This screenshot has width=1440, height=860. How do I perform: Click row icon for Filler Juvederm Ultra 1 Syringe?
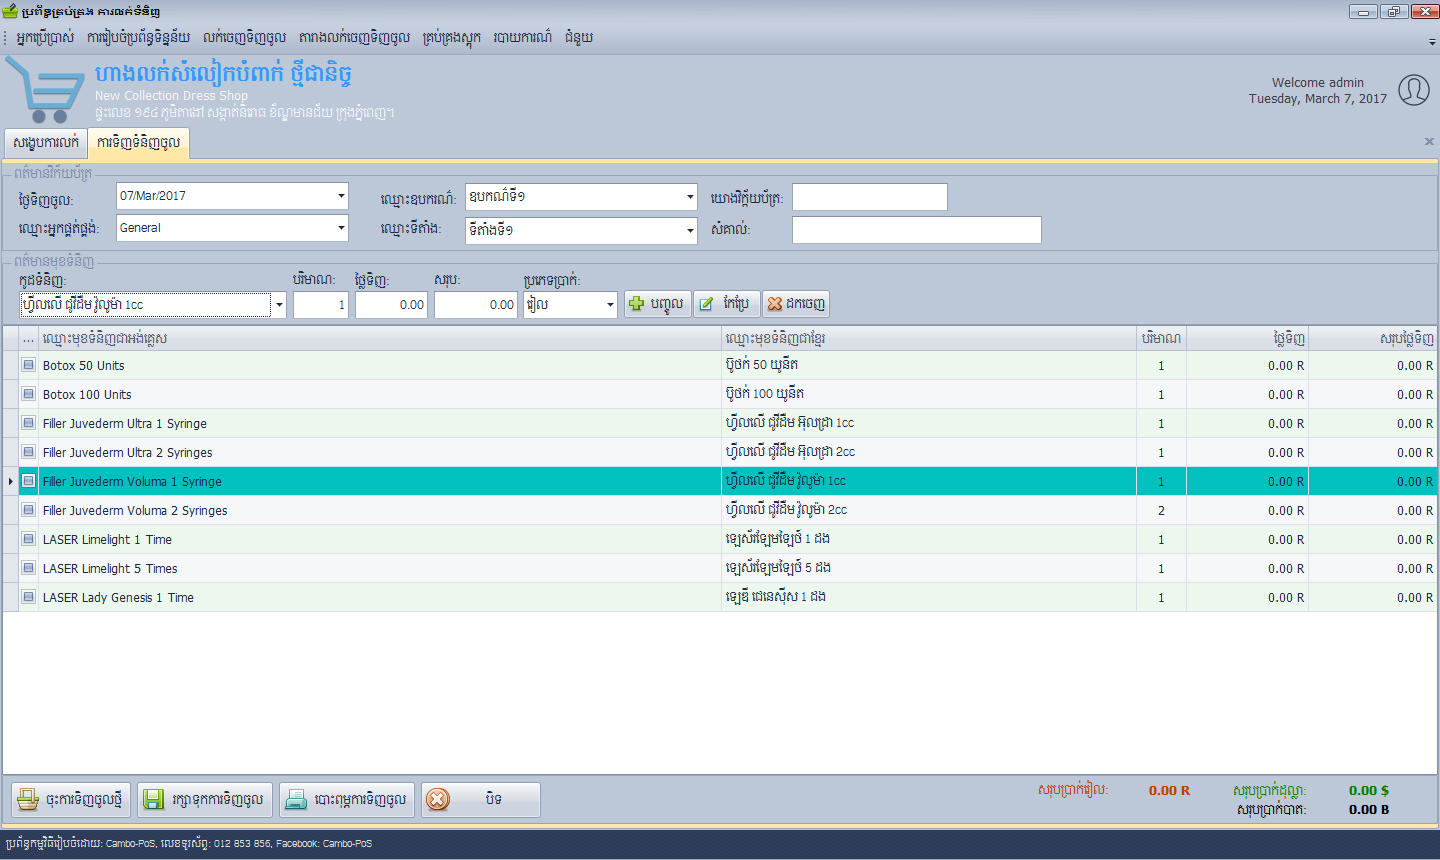(29, 423)
